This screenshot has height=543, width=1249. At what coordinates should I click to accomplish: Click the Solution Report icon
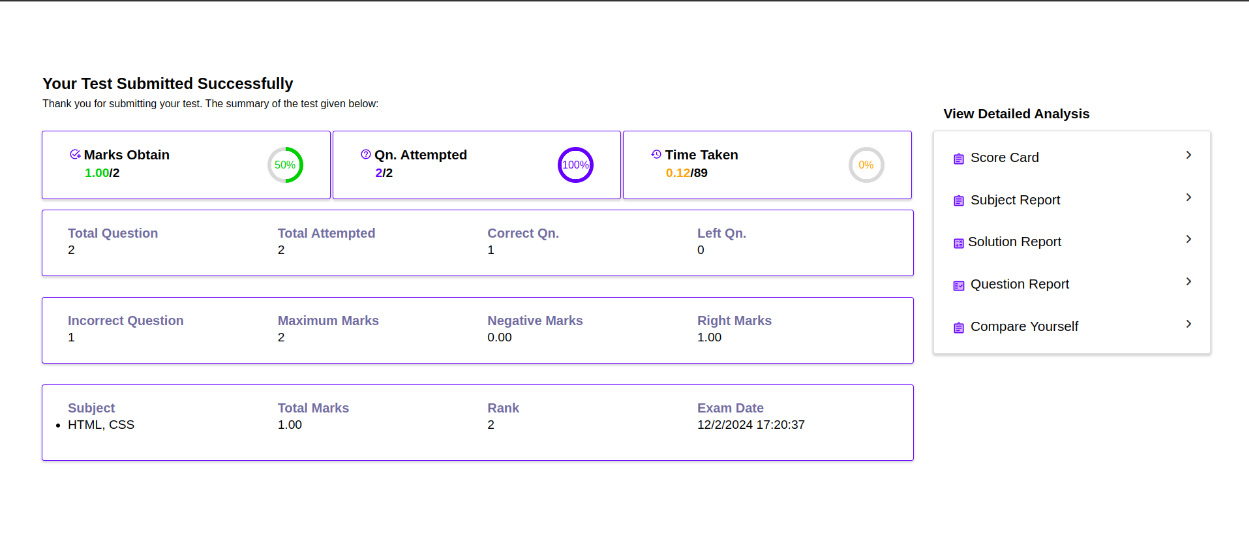tap(959, 243)
